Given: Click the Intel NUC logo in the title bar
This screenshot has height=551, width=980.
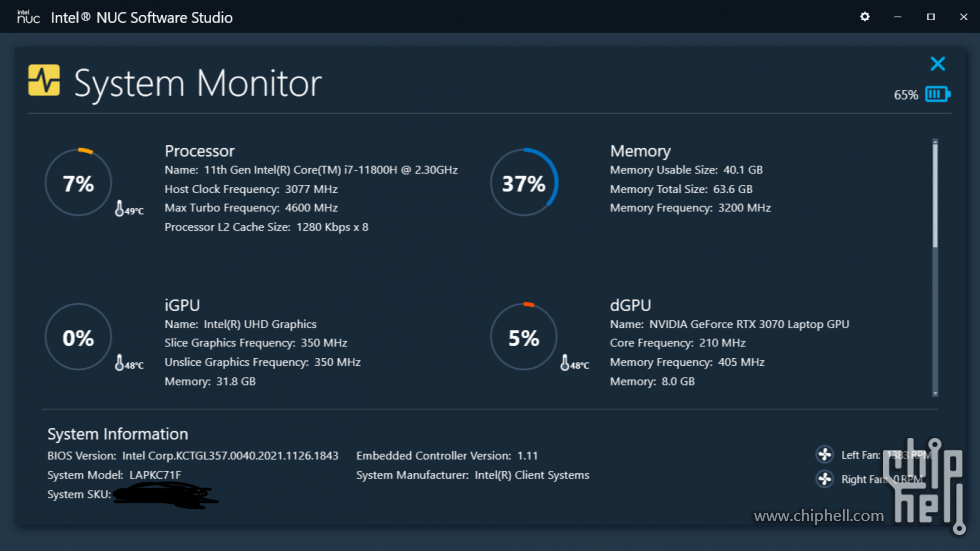Looking at the screenshot, I should (28, 17).
